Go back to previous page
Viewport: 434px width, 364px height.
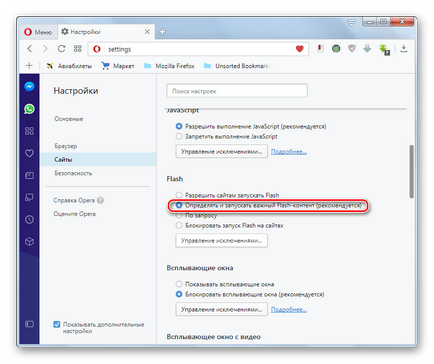click(x=30, y=49)
